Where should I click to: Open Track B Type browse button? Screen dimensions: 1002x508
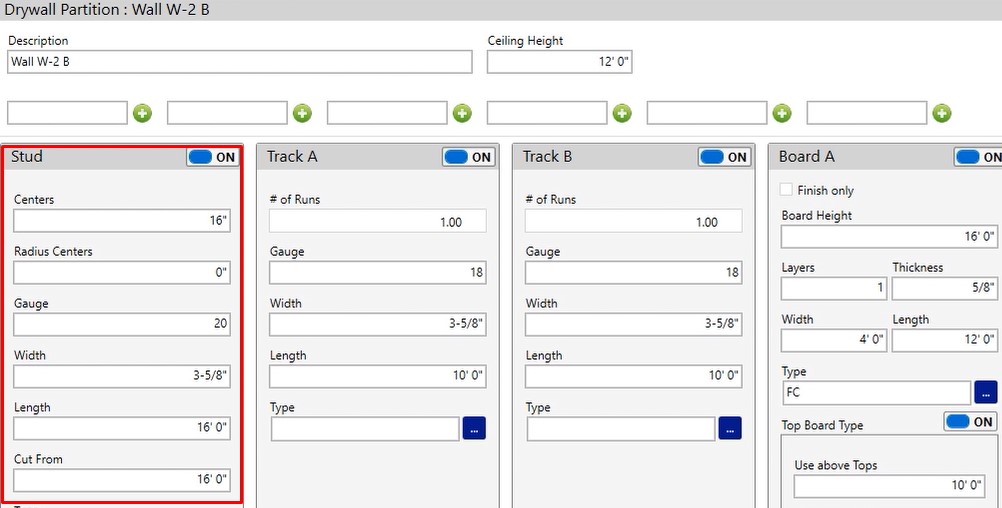pos(730,428)
